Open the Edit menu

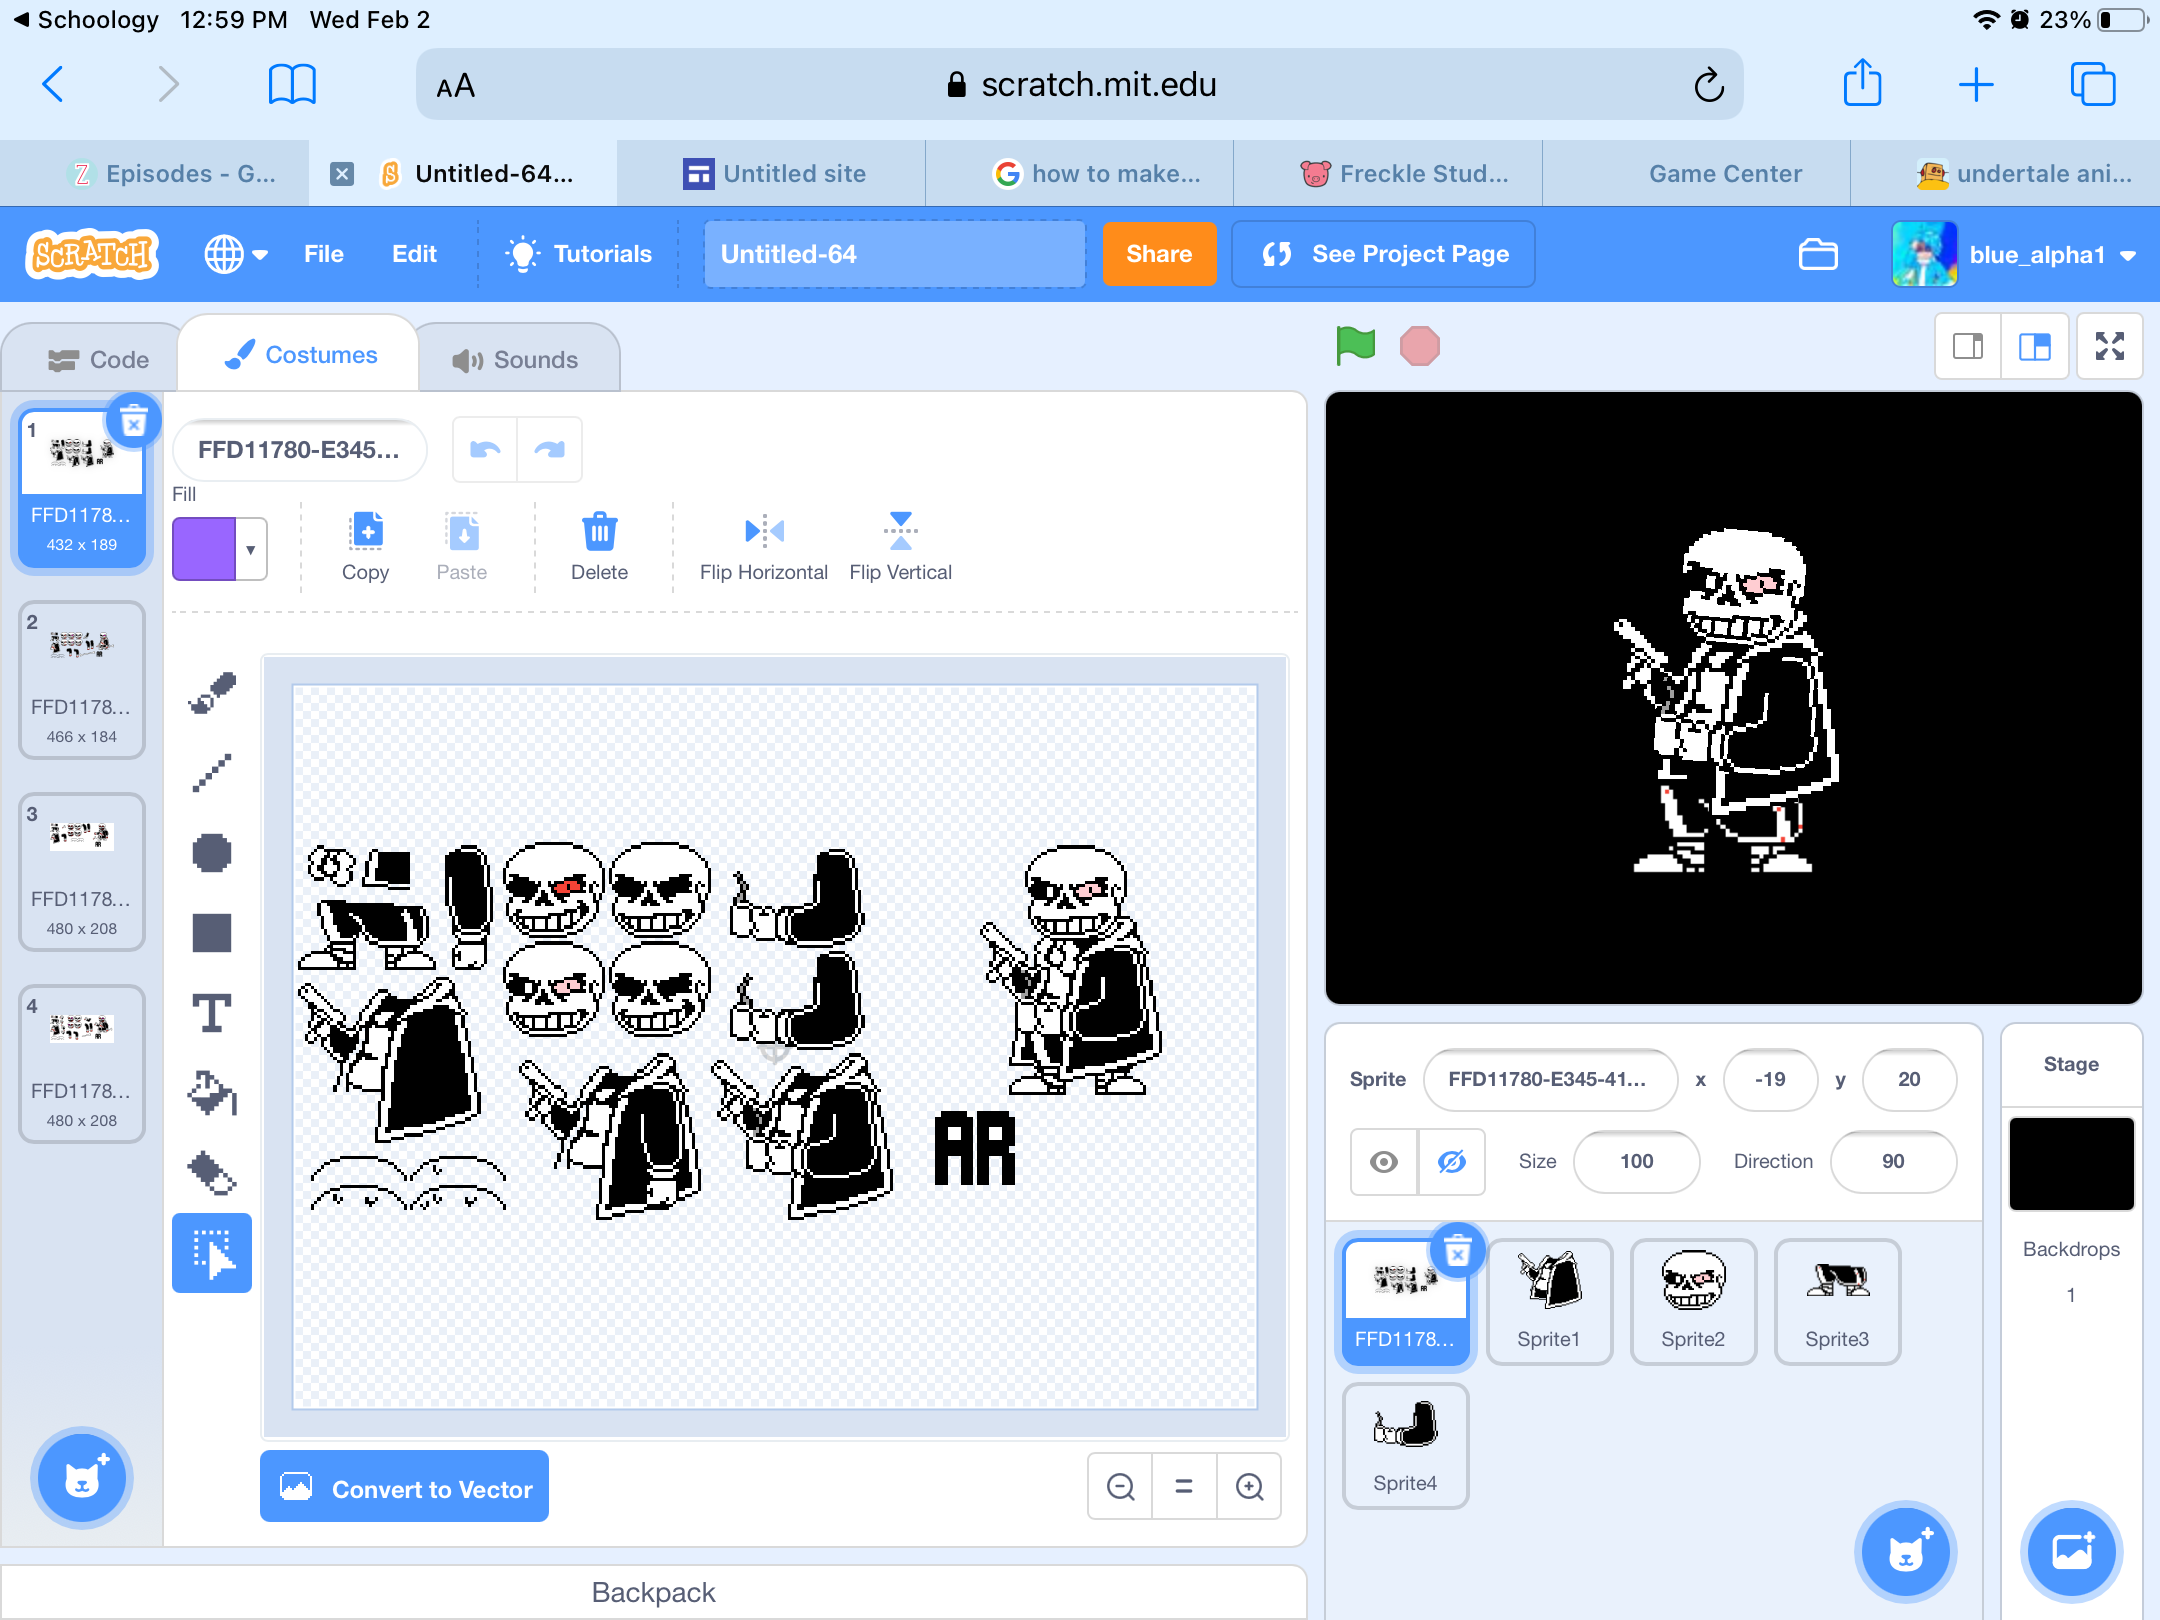click(414, 254)
